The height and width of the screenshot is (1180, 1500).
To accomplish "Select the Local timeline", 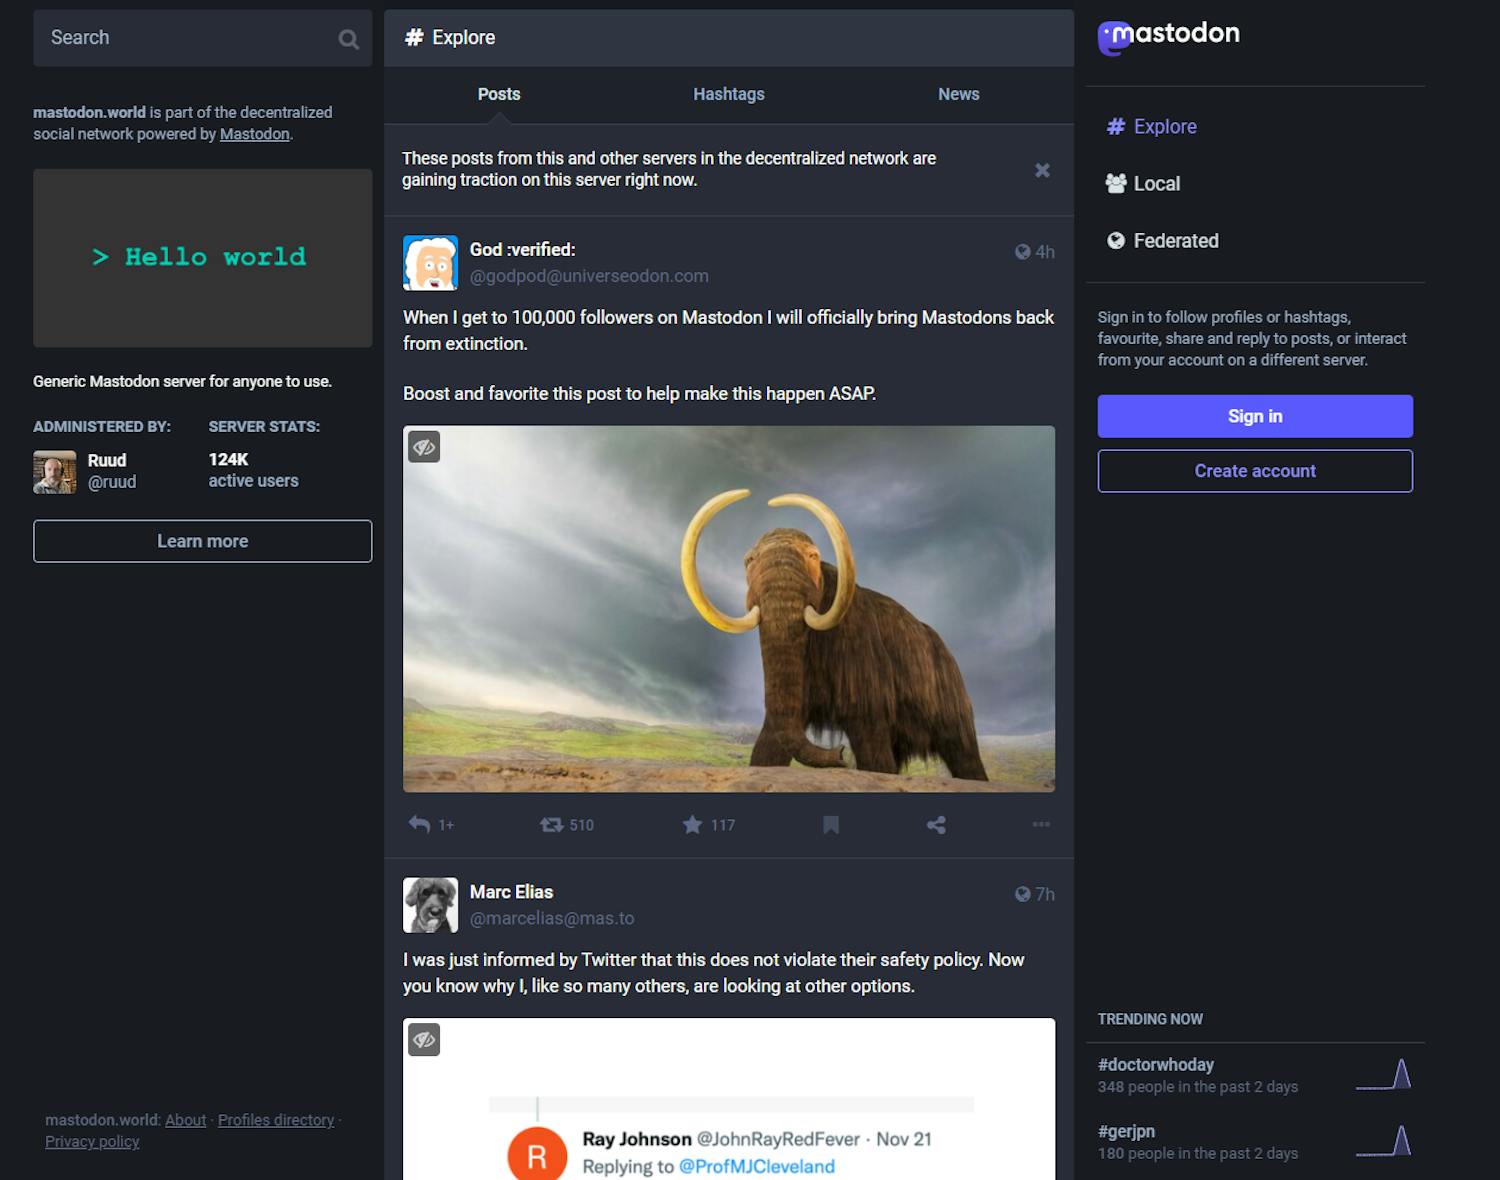I will click(x=1157, y=183).
